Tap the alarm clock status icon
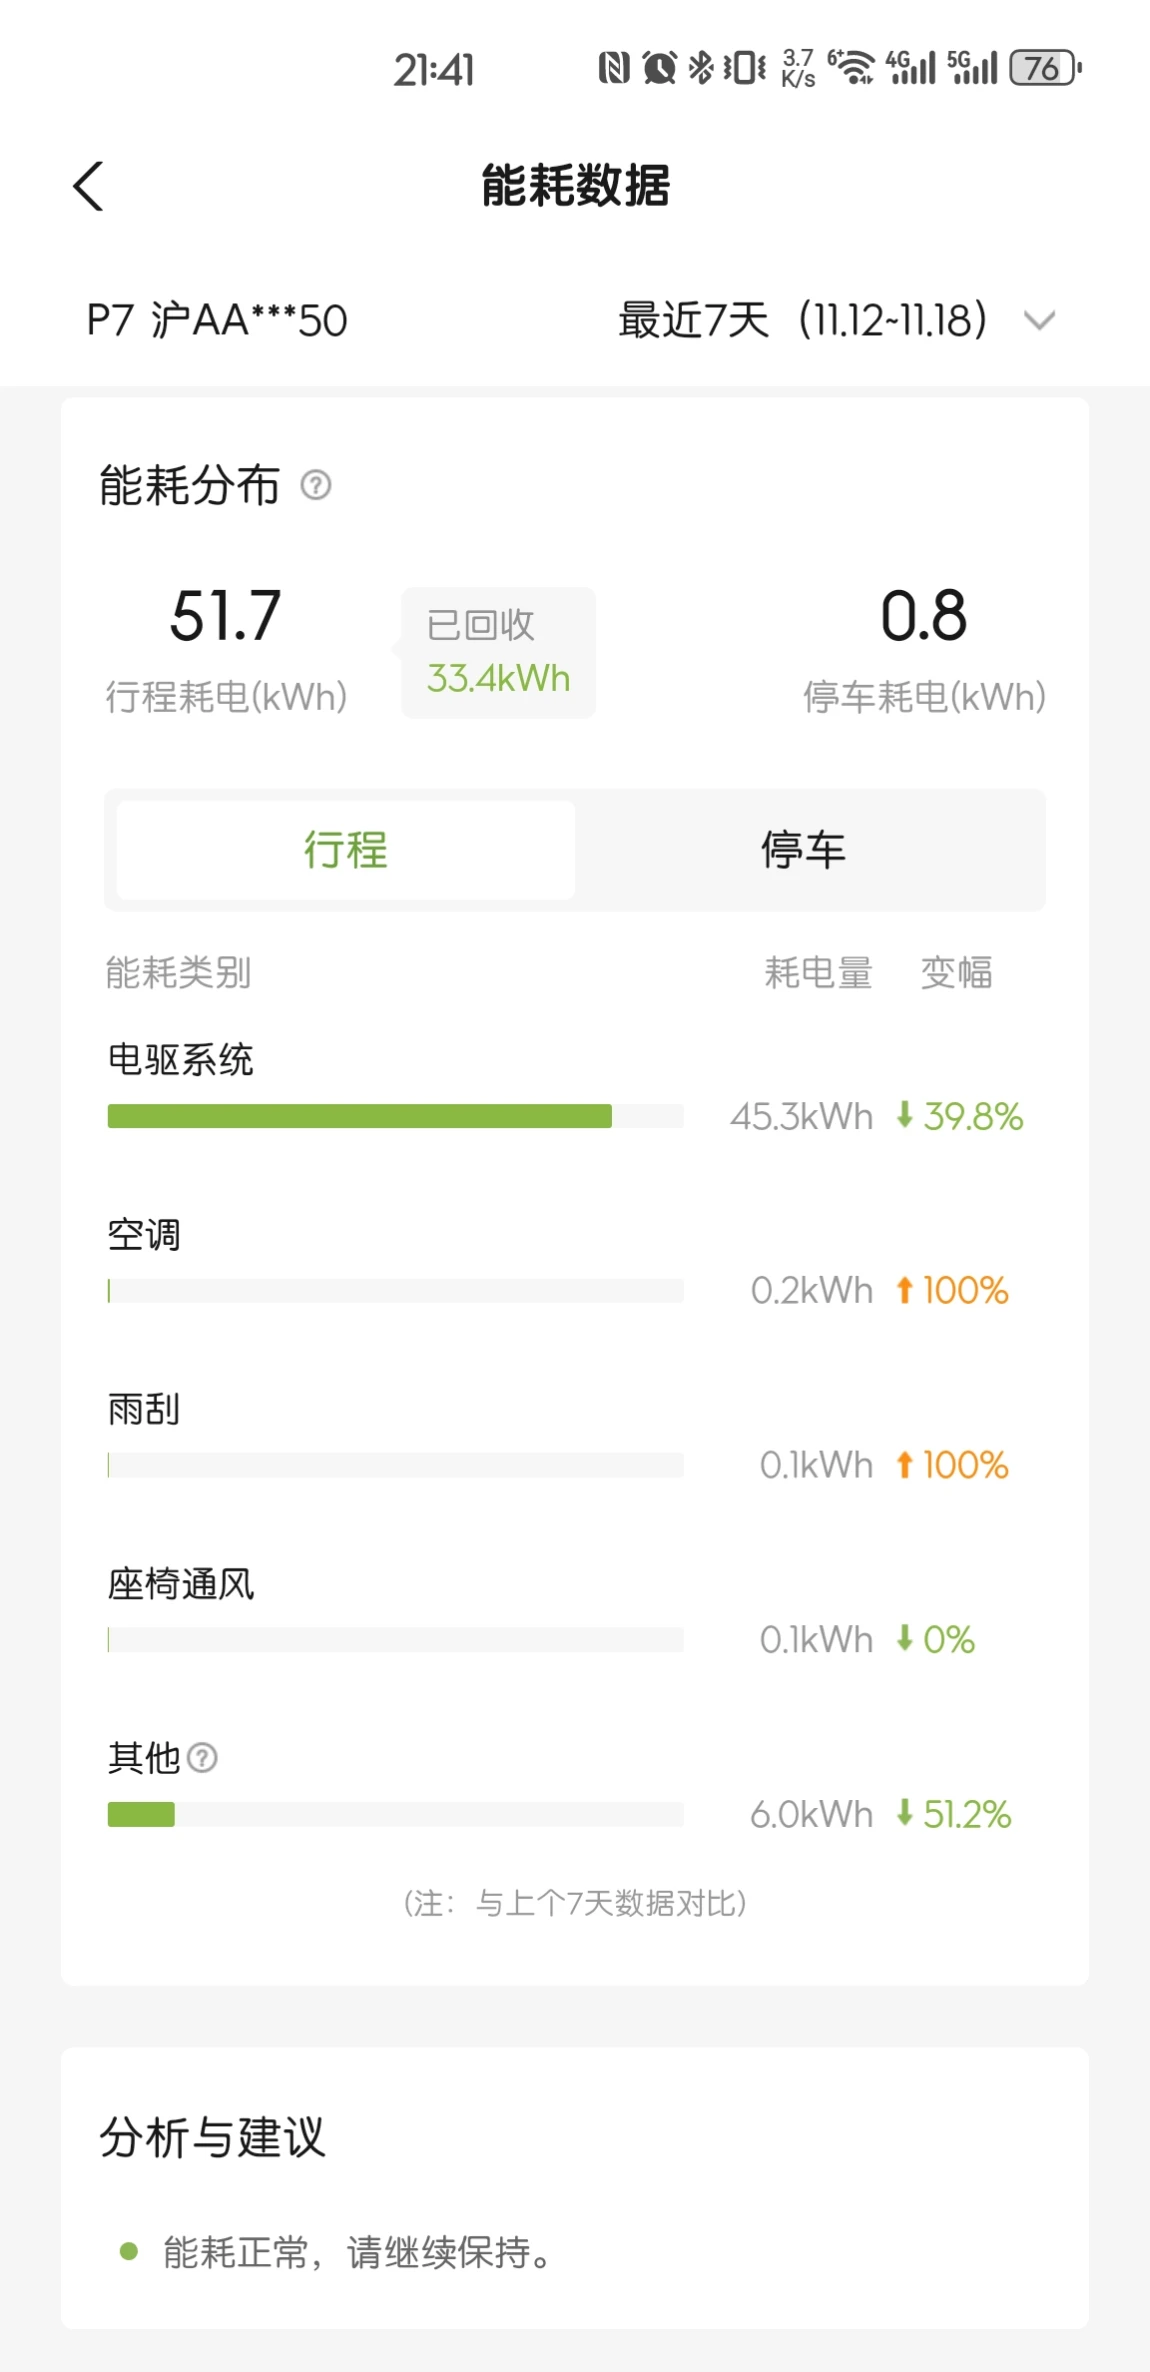The image size is (1150, 2372). pyautogui.click(x=659, y=68)
